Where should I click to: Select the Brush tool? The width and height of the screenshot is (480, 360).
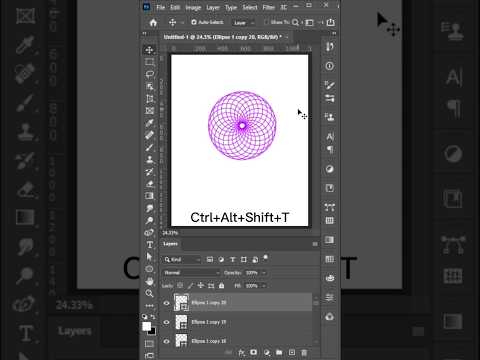(149, 147)
